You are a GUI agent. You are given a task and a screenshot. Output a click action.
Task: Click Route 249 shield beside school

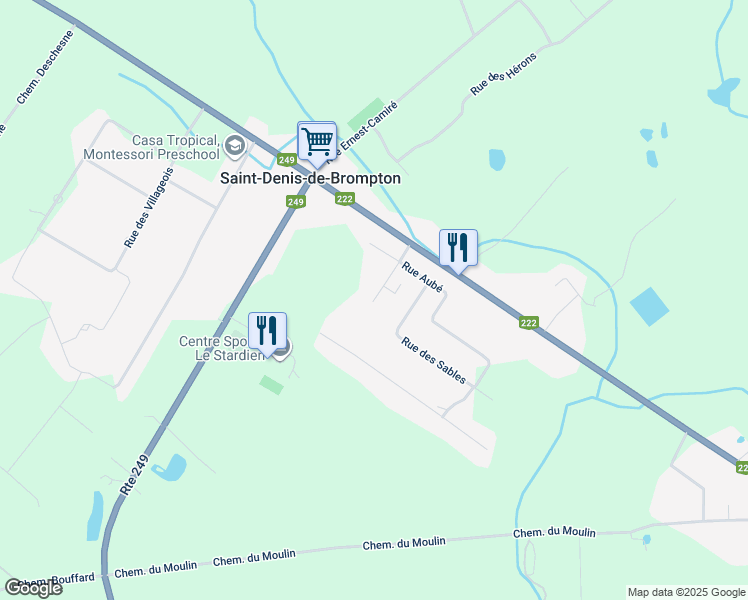(286, 159)
